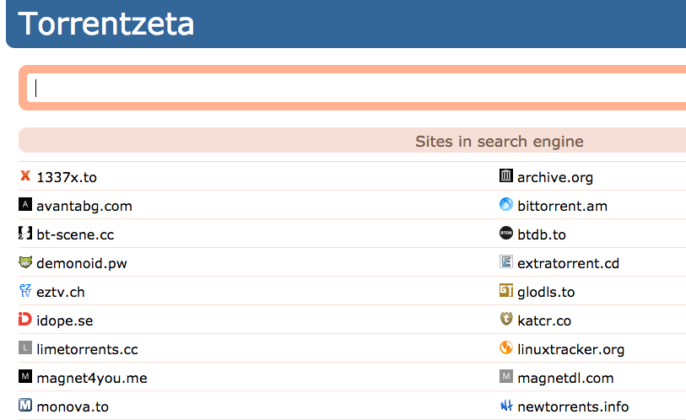Open the bt-scene.cc link
This screenshot has width=686, height=420.
(x=75, y=234)
